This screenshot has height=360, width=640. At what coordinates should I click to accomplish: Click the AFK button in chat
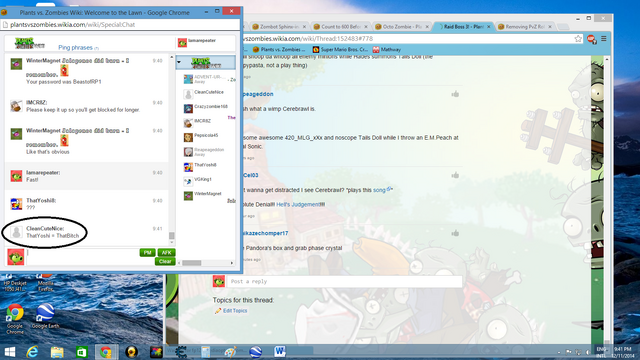(x=166, y=253)
